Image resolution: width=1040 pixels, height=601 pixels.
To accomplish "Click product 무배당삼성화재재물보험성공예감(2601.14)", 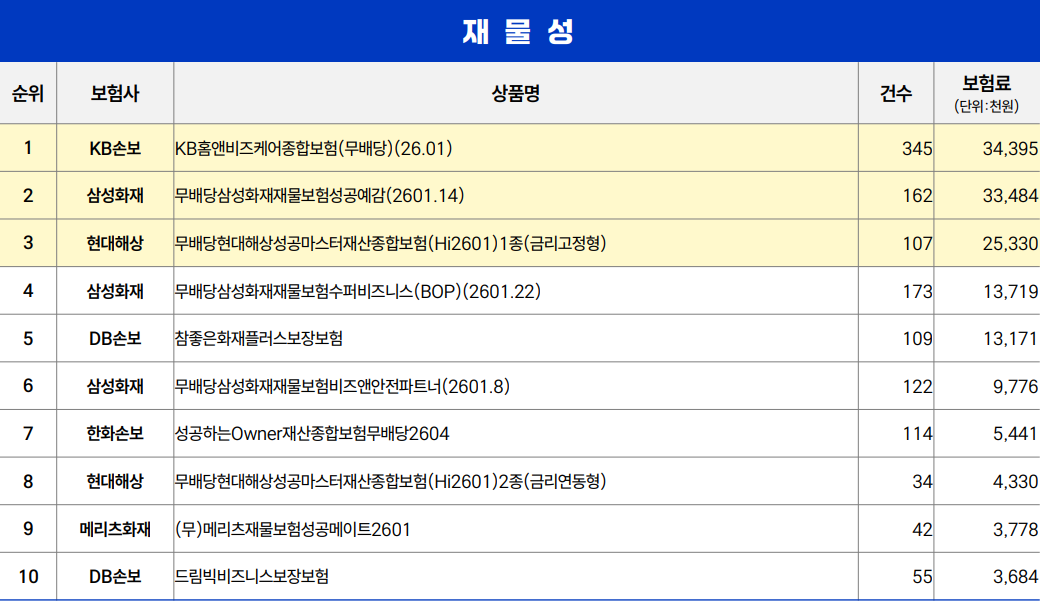I will 319,196.
